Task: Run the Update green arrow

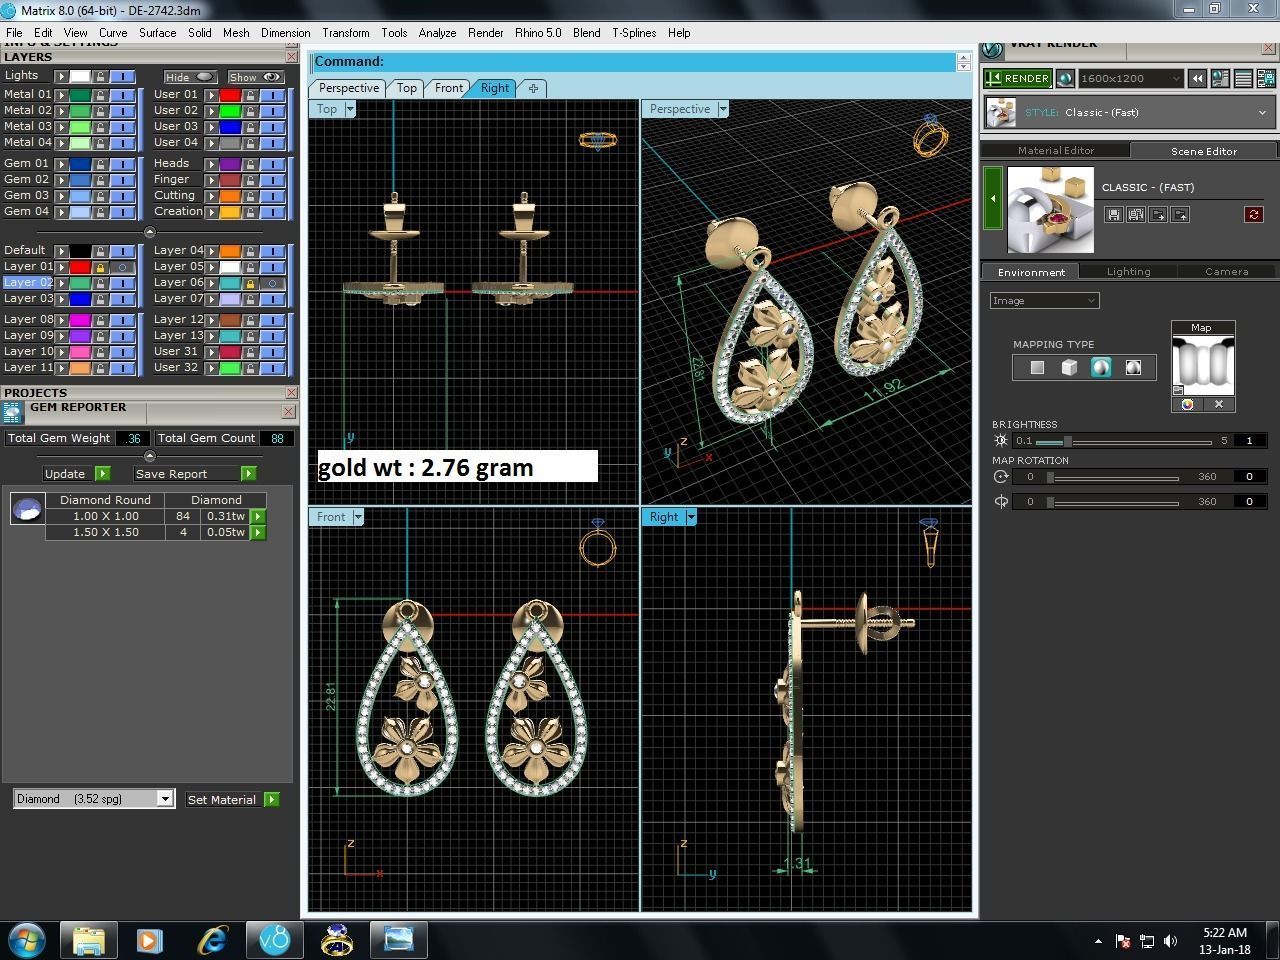Action: [103, 473]
